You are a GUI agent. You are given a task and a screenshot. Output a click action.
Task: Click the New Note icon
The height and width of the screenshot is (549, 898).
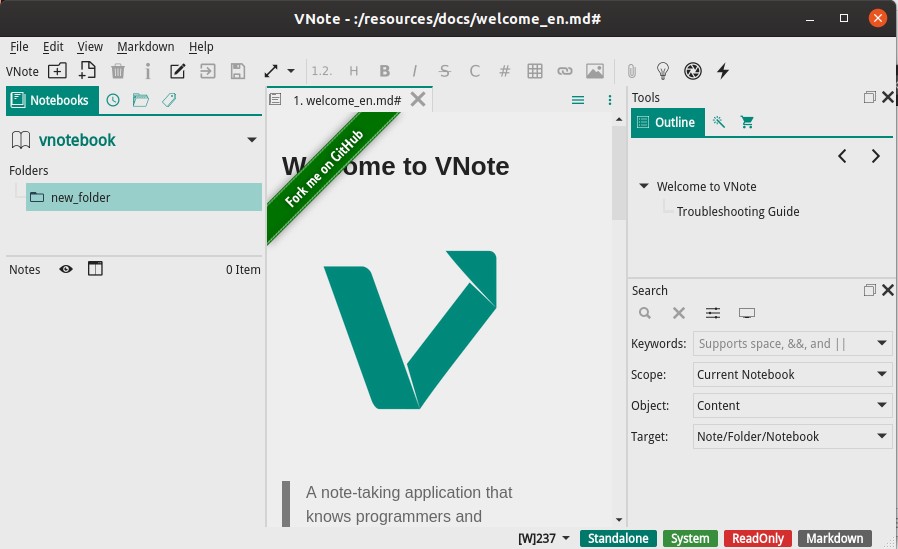pos(87,70)
